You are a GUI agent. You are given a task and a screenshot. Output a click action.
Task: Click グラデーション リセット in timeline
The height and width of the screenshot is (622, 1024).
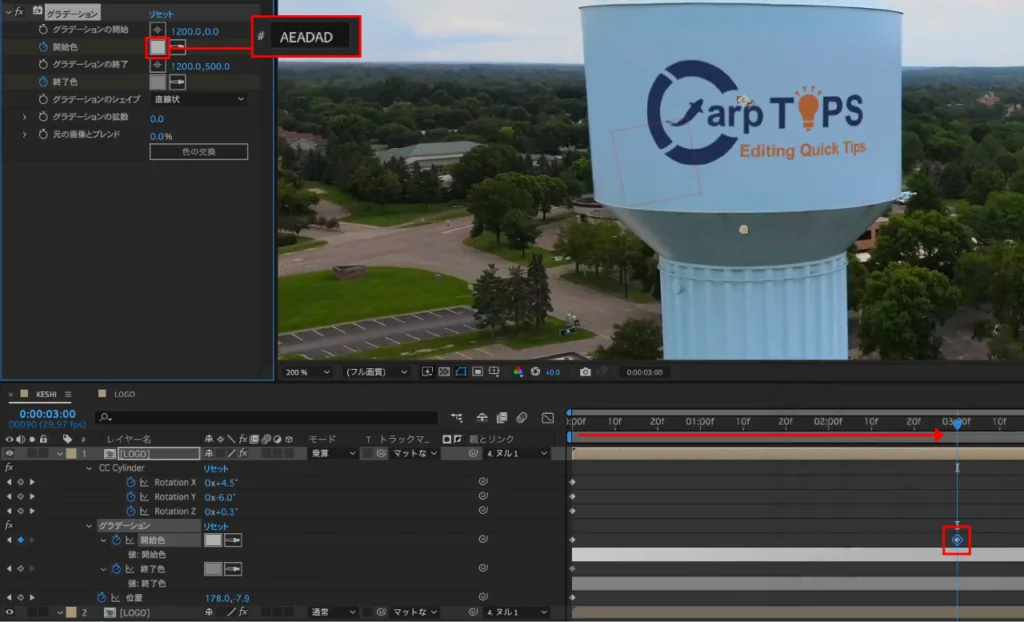[216, 526]
